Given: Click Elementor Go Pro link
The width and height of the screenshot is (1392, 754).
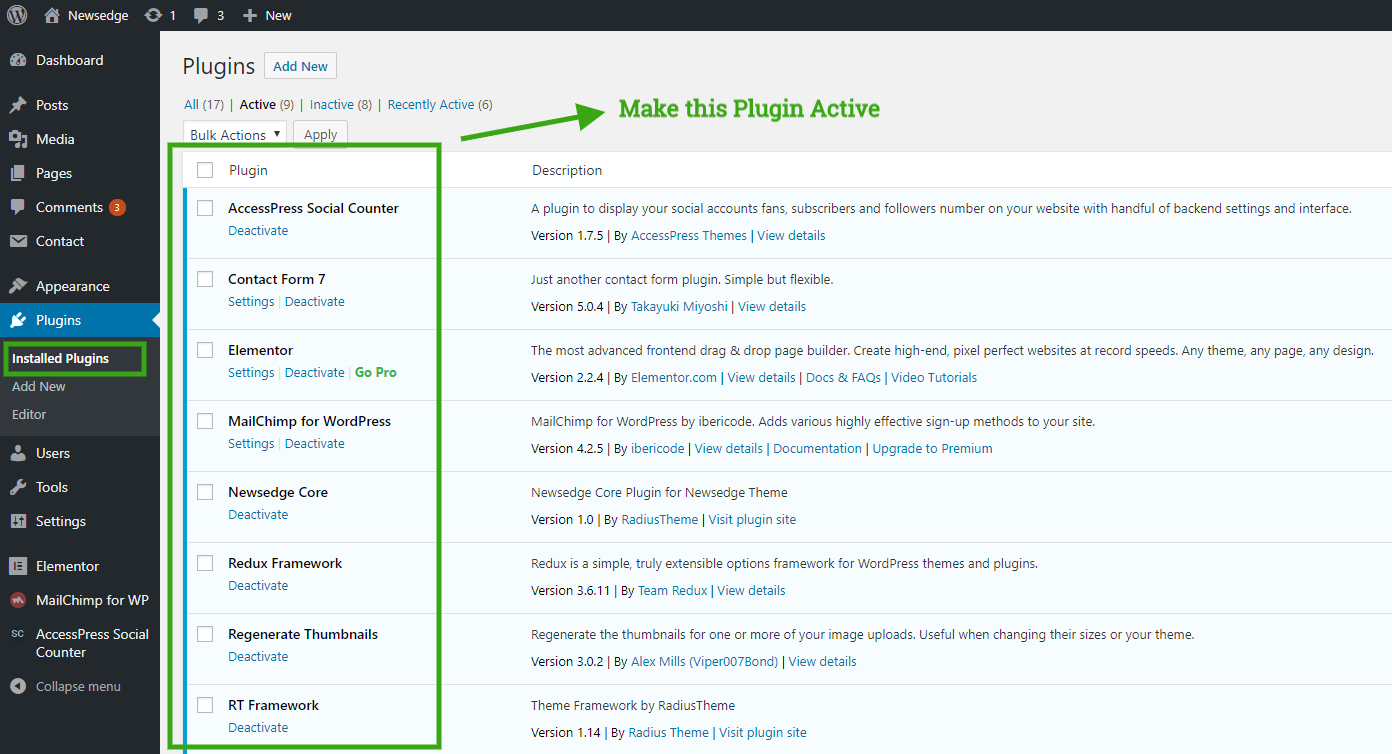Looking at the screenshot, I should [x=376, y=372].
